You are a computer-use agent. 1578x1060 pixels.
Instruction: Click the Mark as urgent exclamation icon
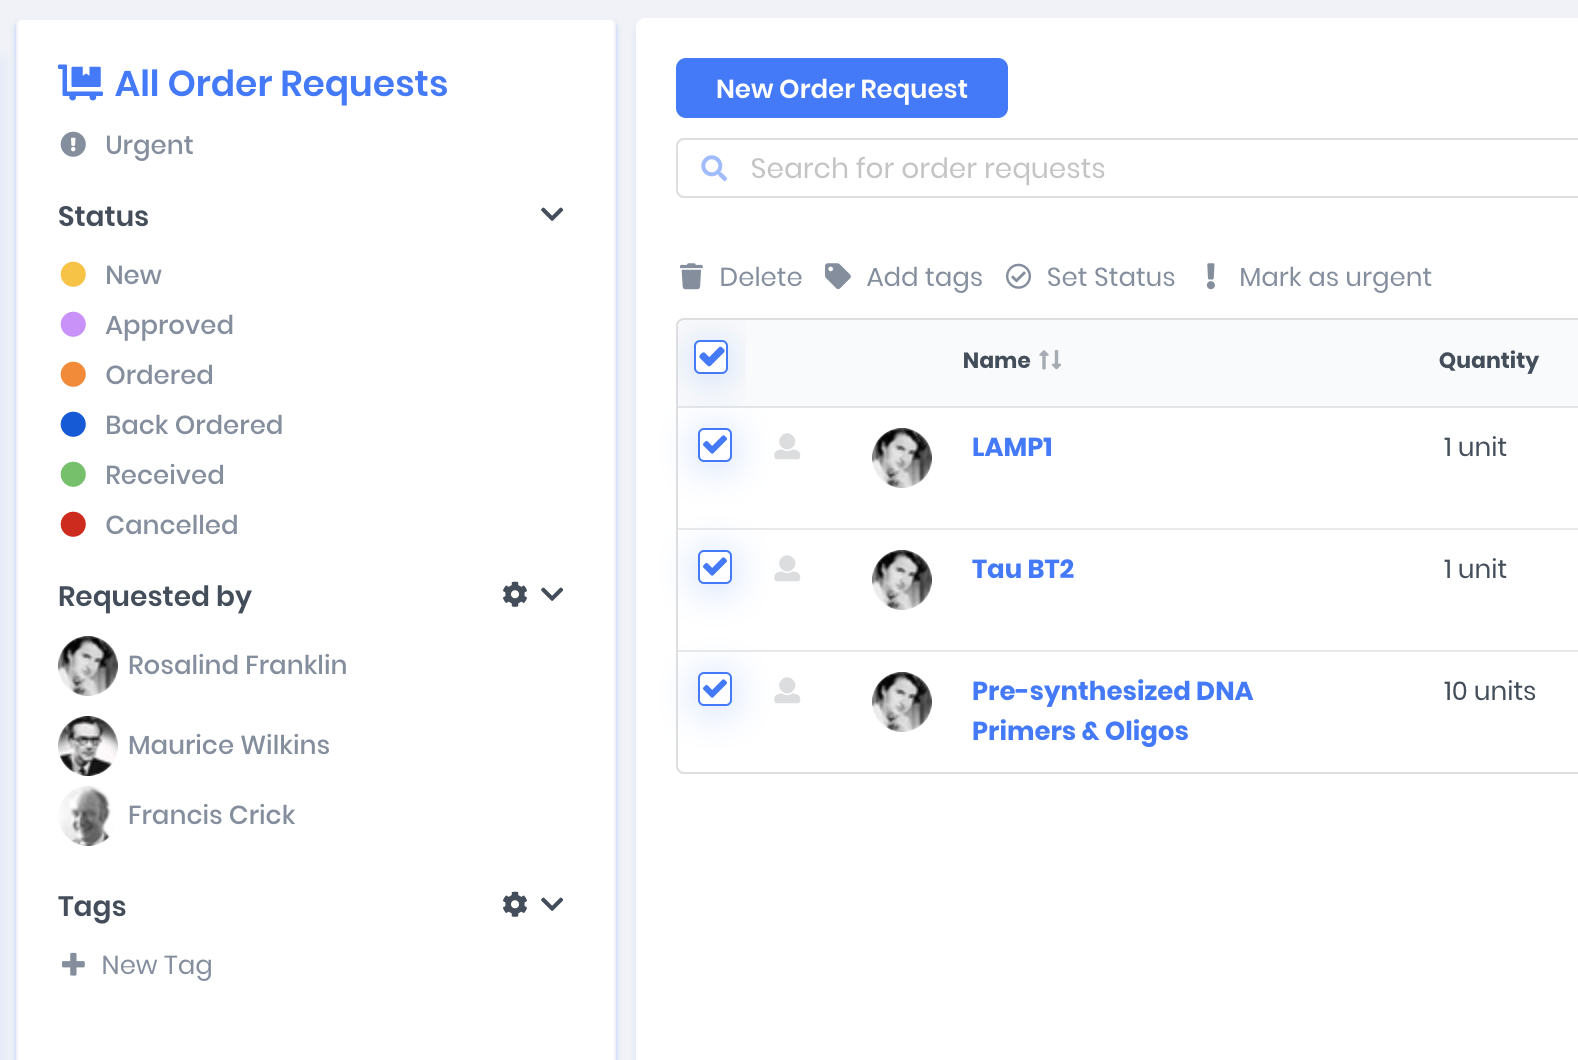tap(1210, 276)
